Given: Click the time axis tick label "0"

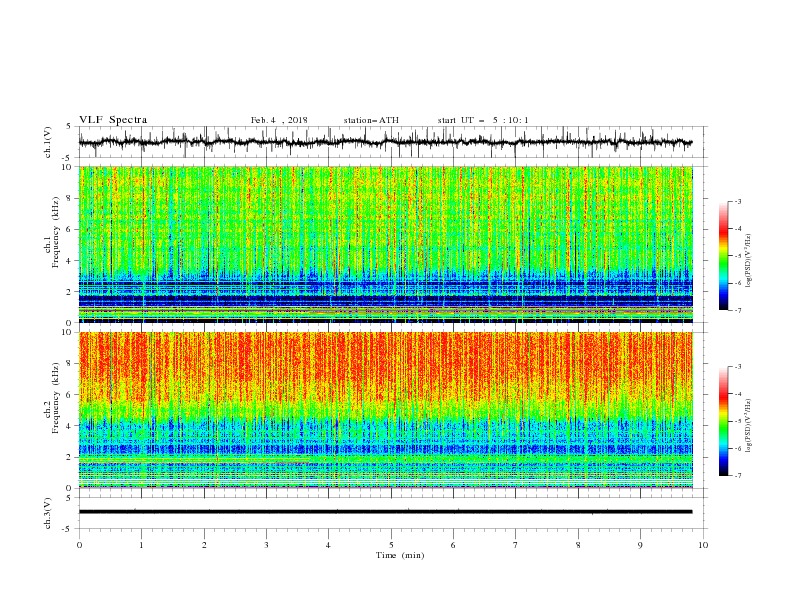Looking at the screenshot, I should (79, 545).
